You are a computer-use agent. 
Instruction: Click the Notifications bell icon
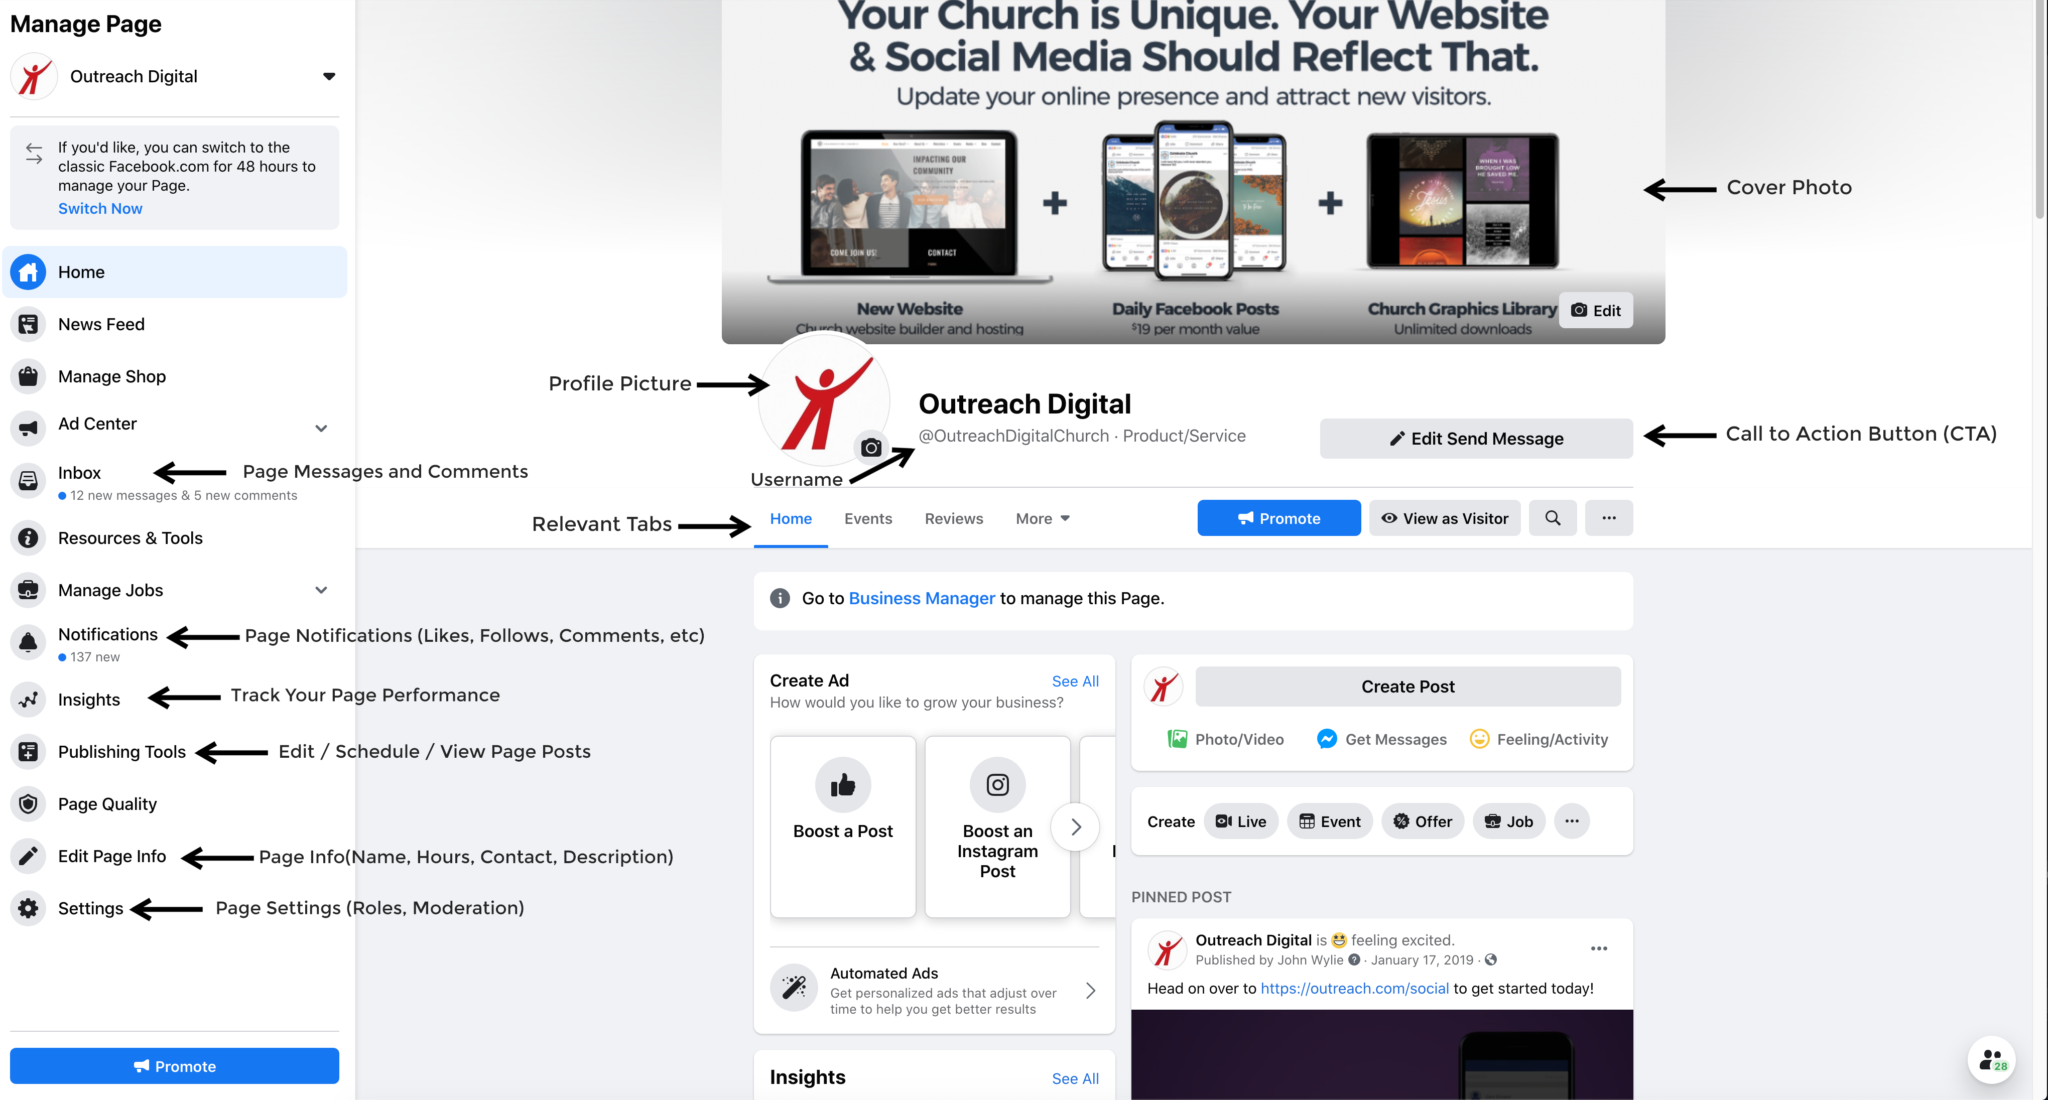(x=28, y=642)
